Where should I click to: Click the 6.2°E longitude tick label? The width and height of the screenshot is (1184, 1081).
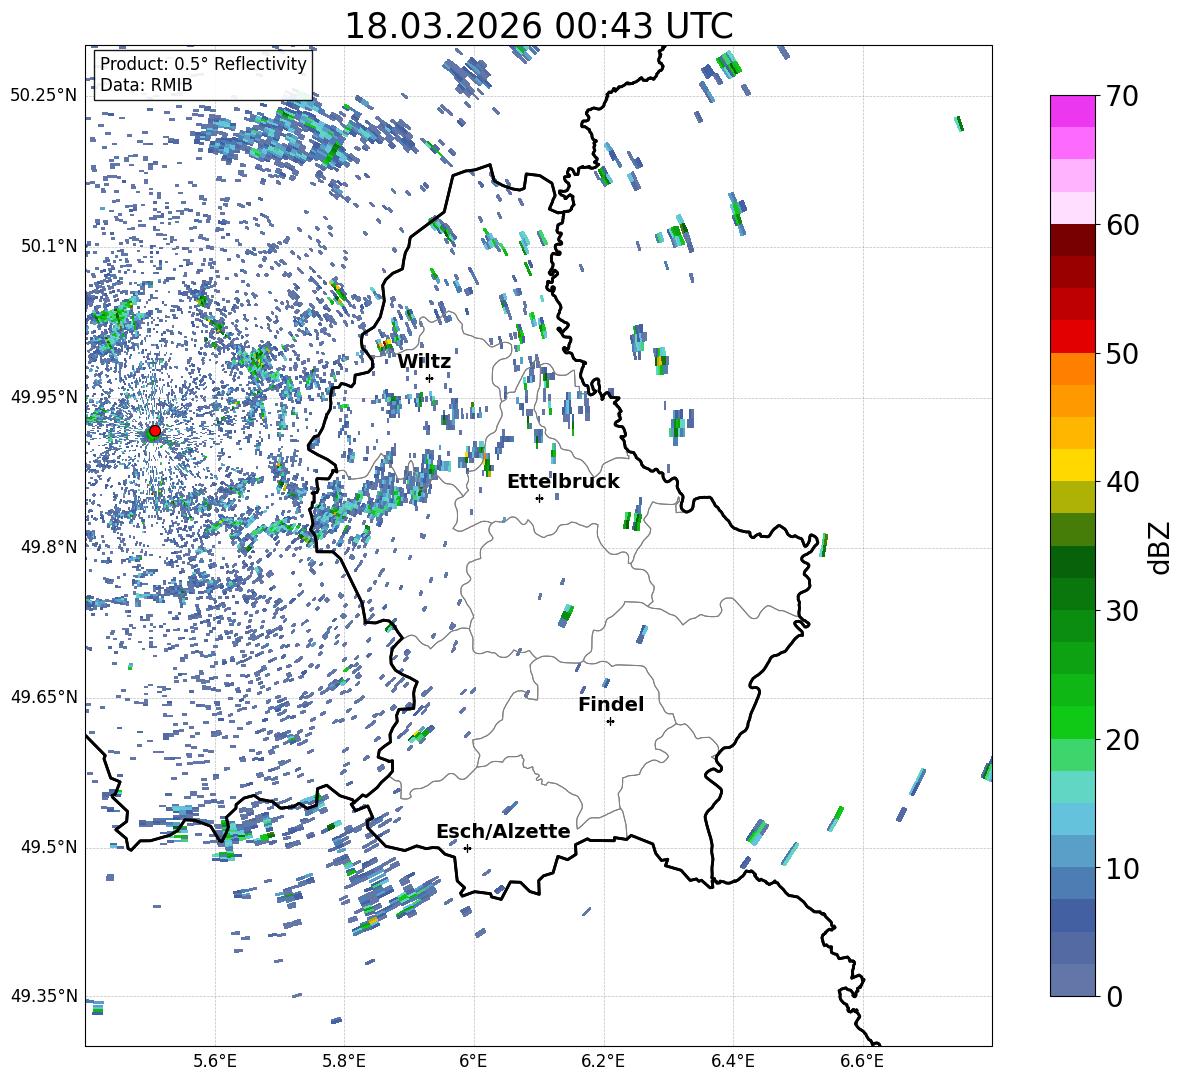[x=603, y=1060]
